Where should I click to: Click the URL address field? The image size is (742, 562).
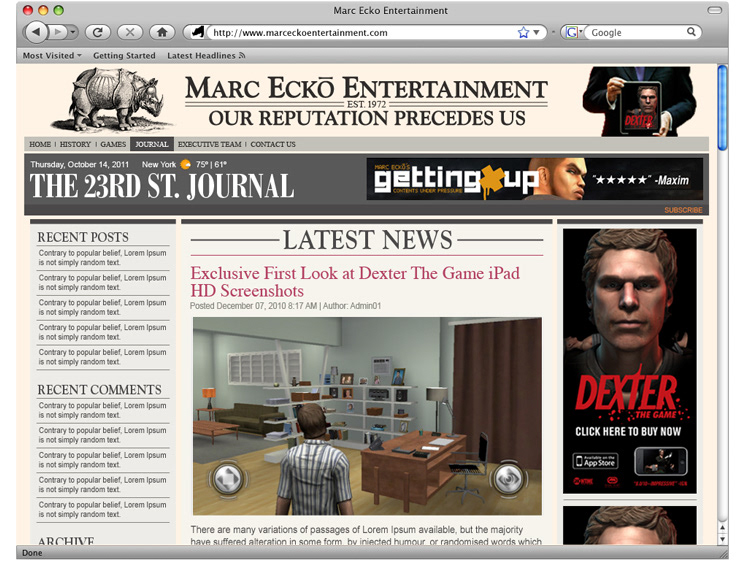pos(362,33)
